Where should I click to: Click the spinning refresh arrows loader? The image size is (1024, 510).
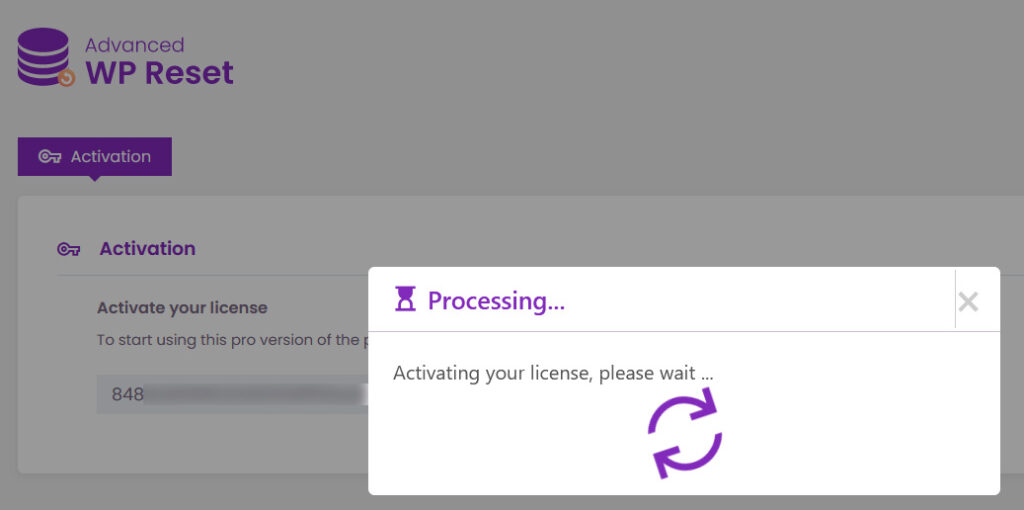click(x=684, y=432)
